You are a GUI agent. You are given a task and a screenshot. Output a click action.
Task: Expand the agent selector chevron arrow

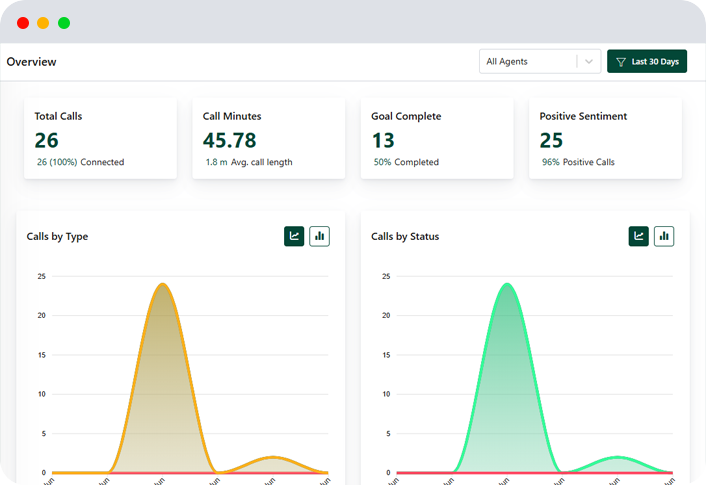[x=589, y=62]
